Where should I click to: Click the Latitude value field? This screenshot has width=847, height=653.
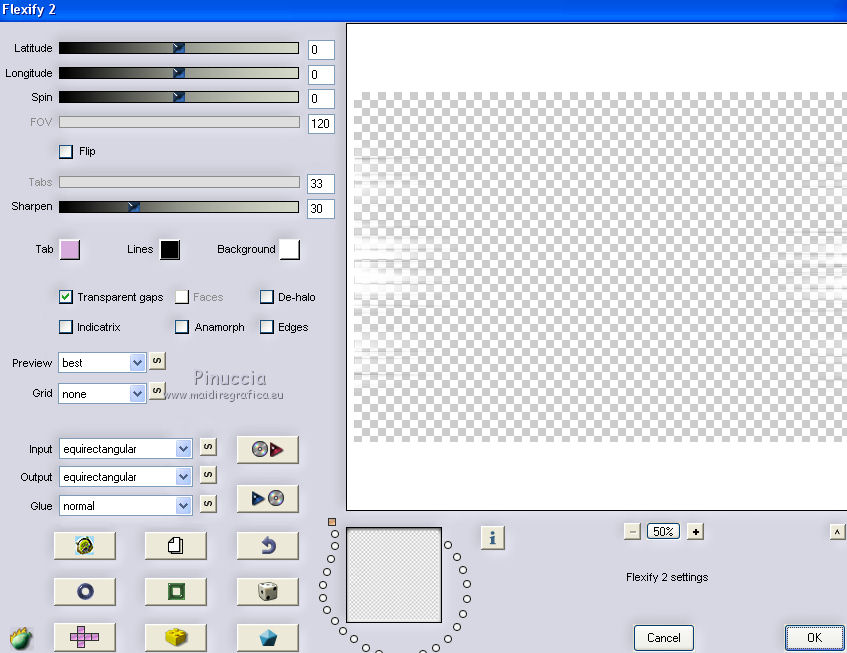(321, 50)
